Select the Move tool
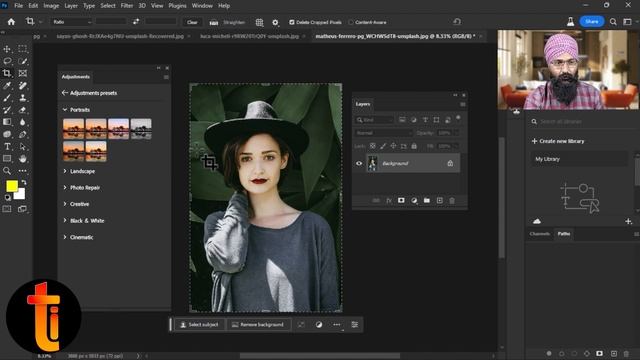 pos(7,49)
